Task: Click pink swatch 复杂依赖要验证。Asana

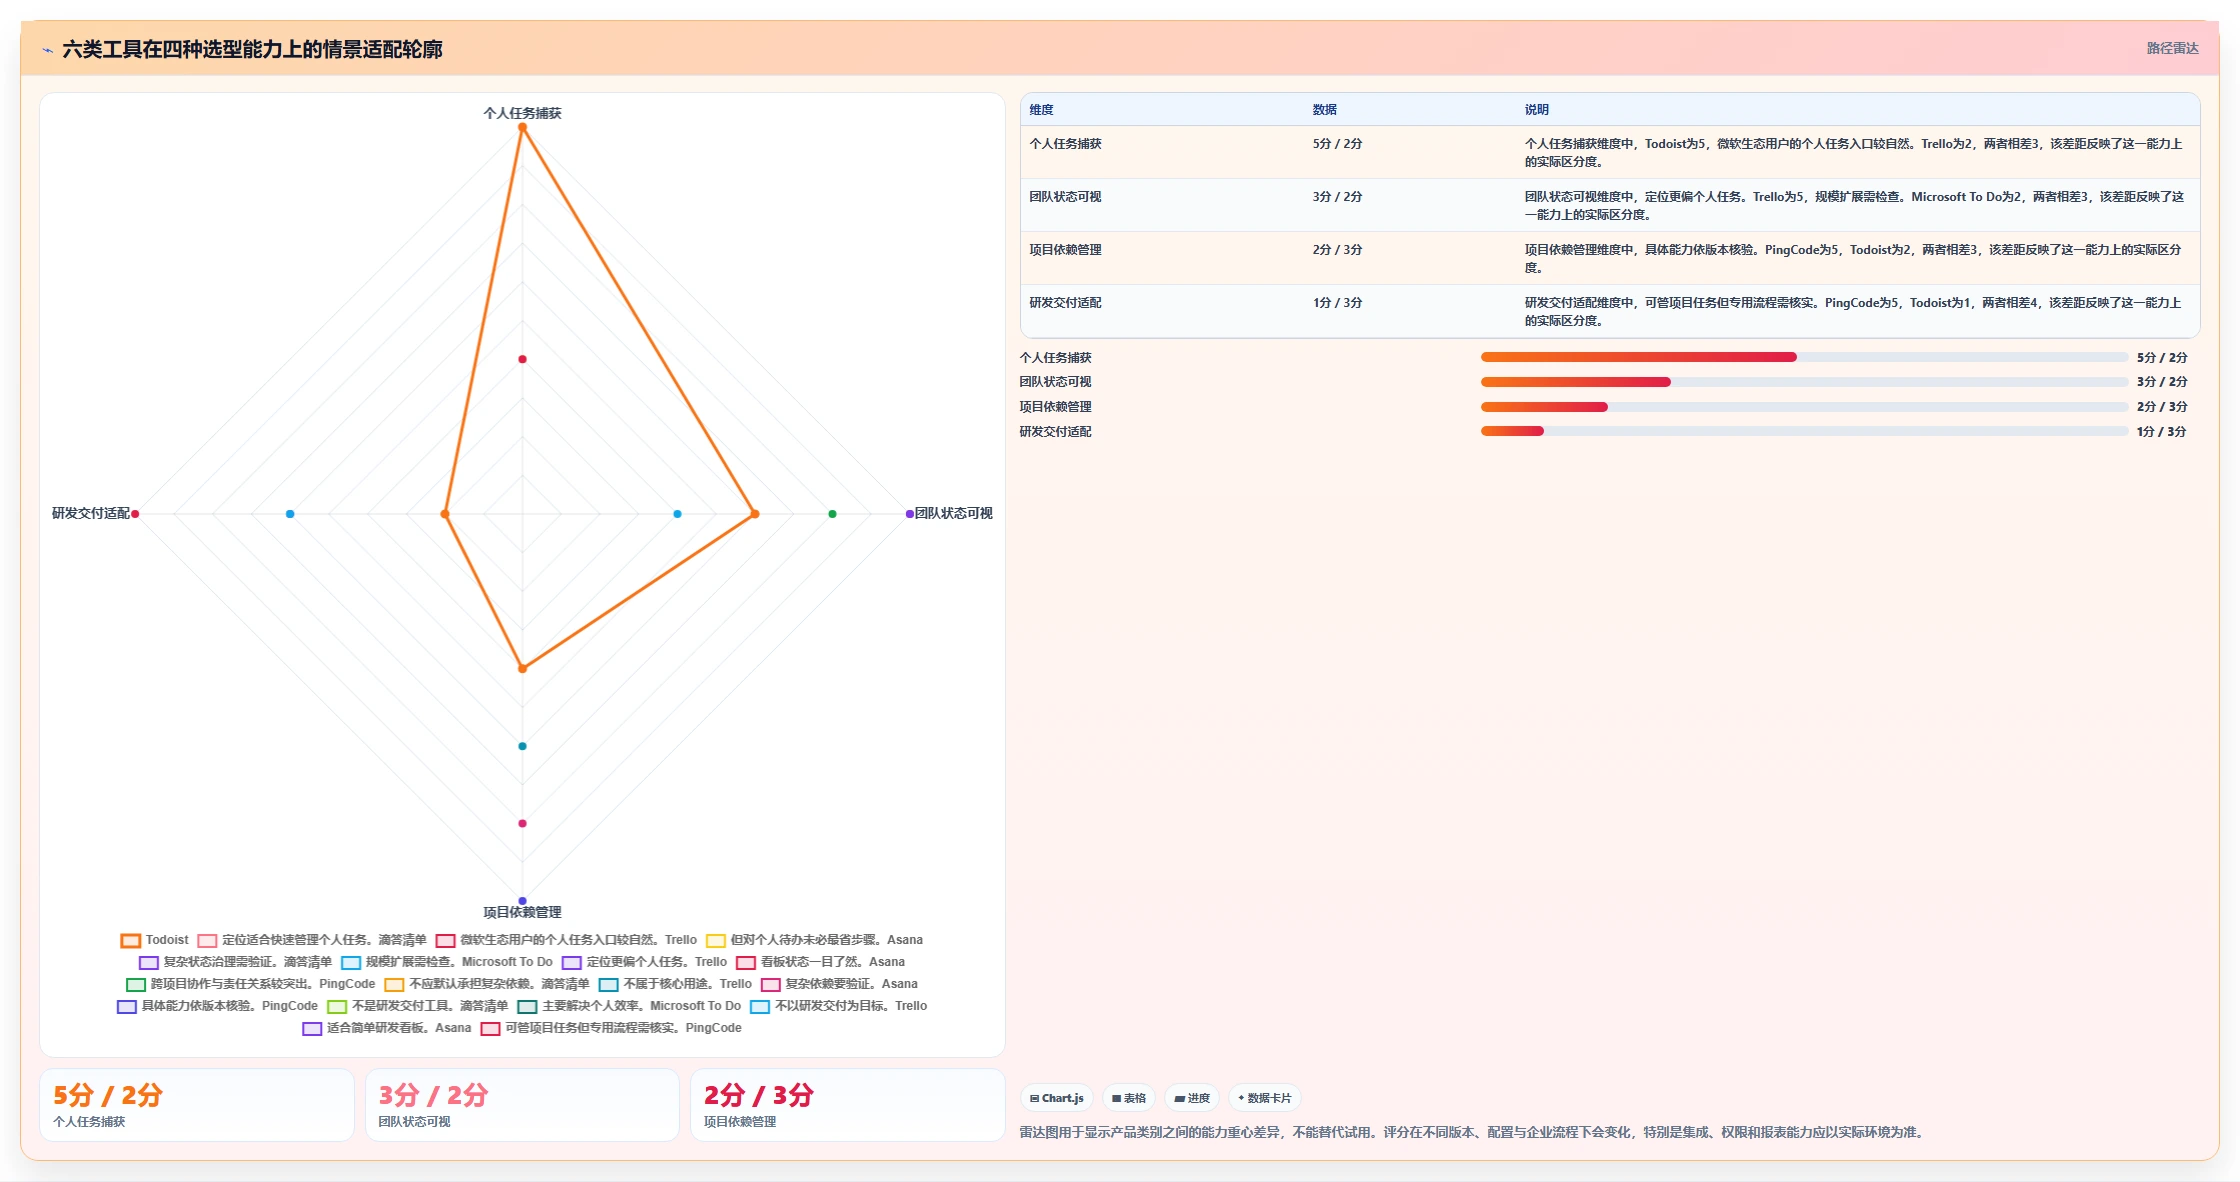Action: pyautogui.click(x=770, y=985)
